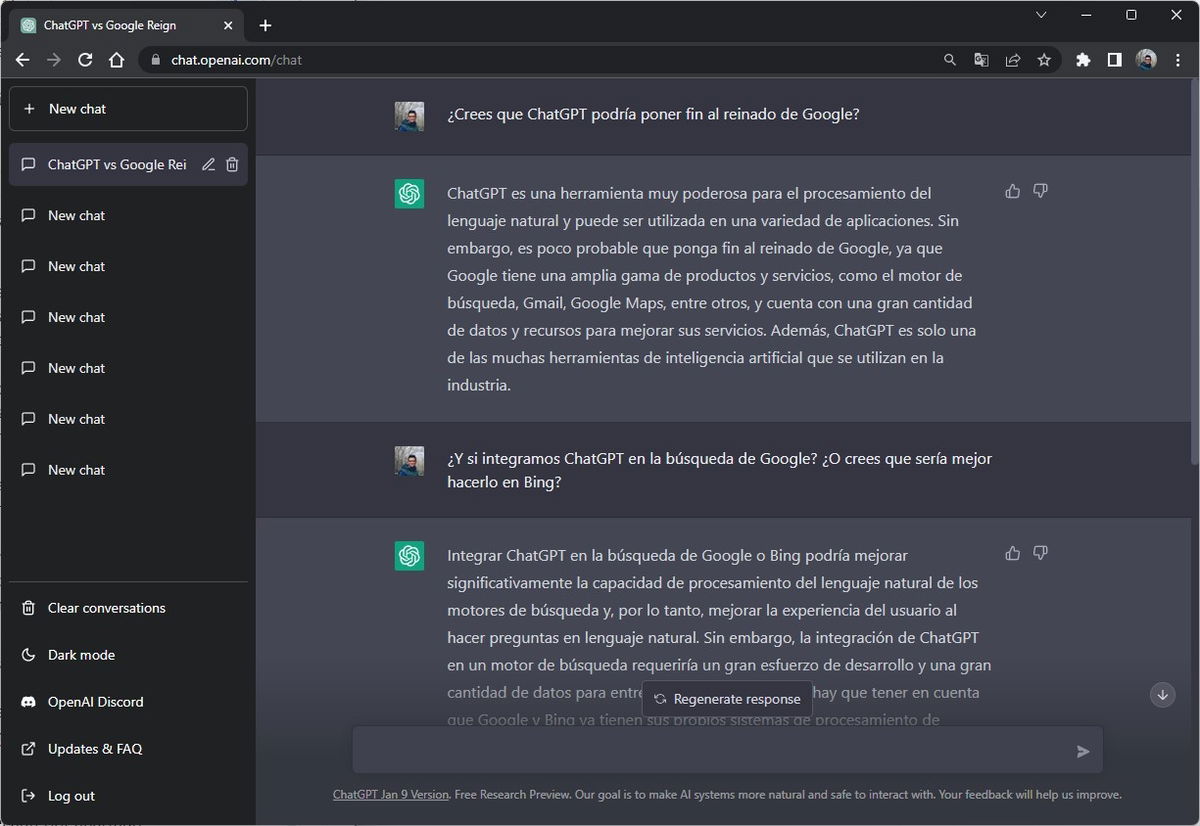Image resolution: width=1200 pixels, height=826 pixels.
Task: Open the tab search chevron
Action: [x=1041, y=15]
